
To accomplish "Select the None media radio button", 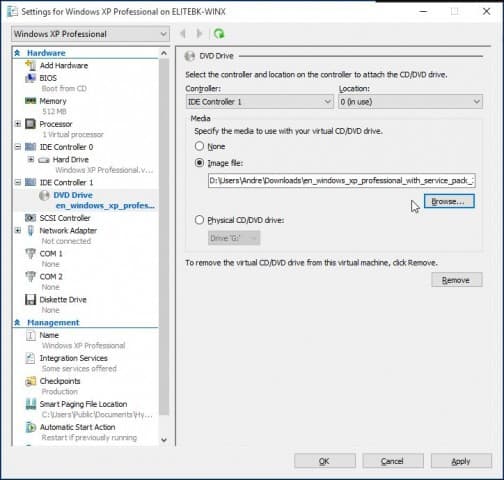I will pos(199,146).
